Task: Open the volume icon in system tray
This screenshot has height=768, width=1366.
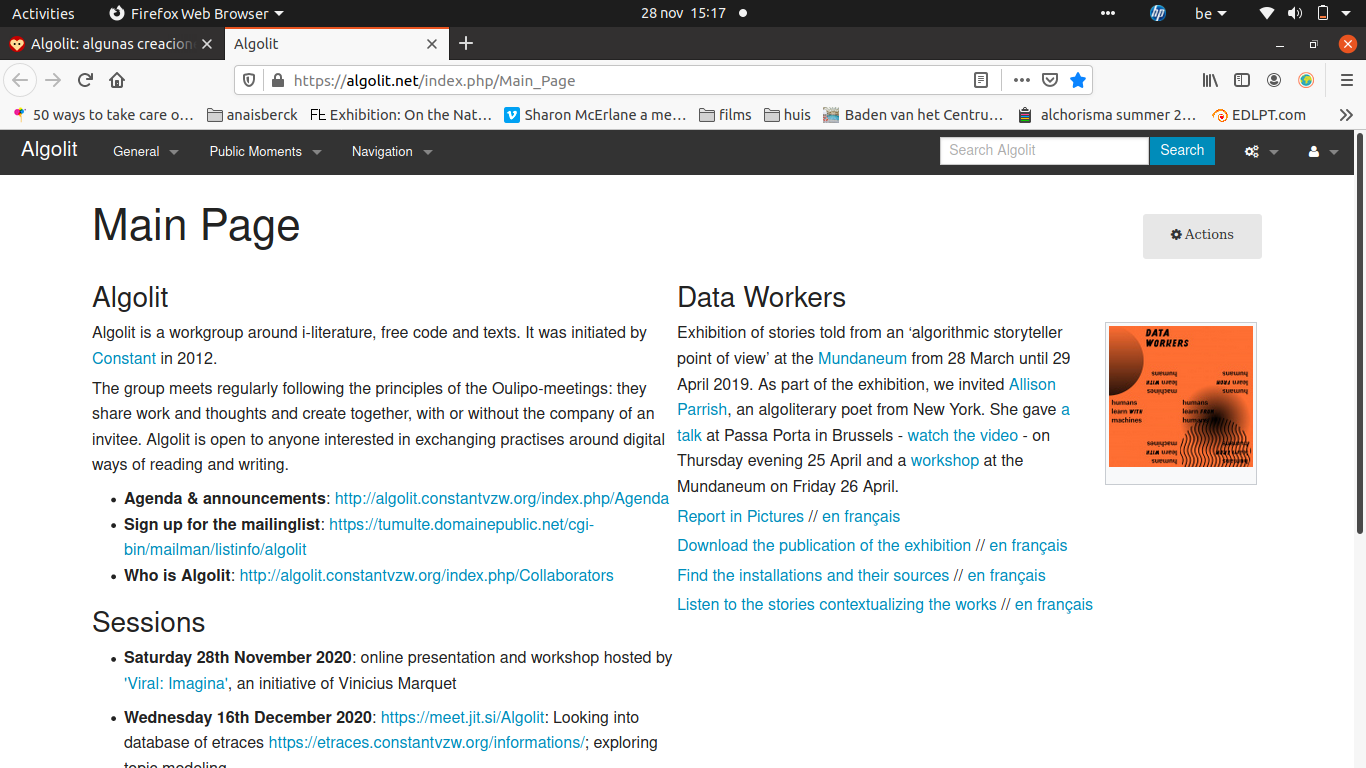Action: (x=1295, y=13)
